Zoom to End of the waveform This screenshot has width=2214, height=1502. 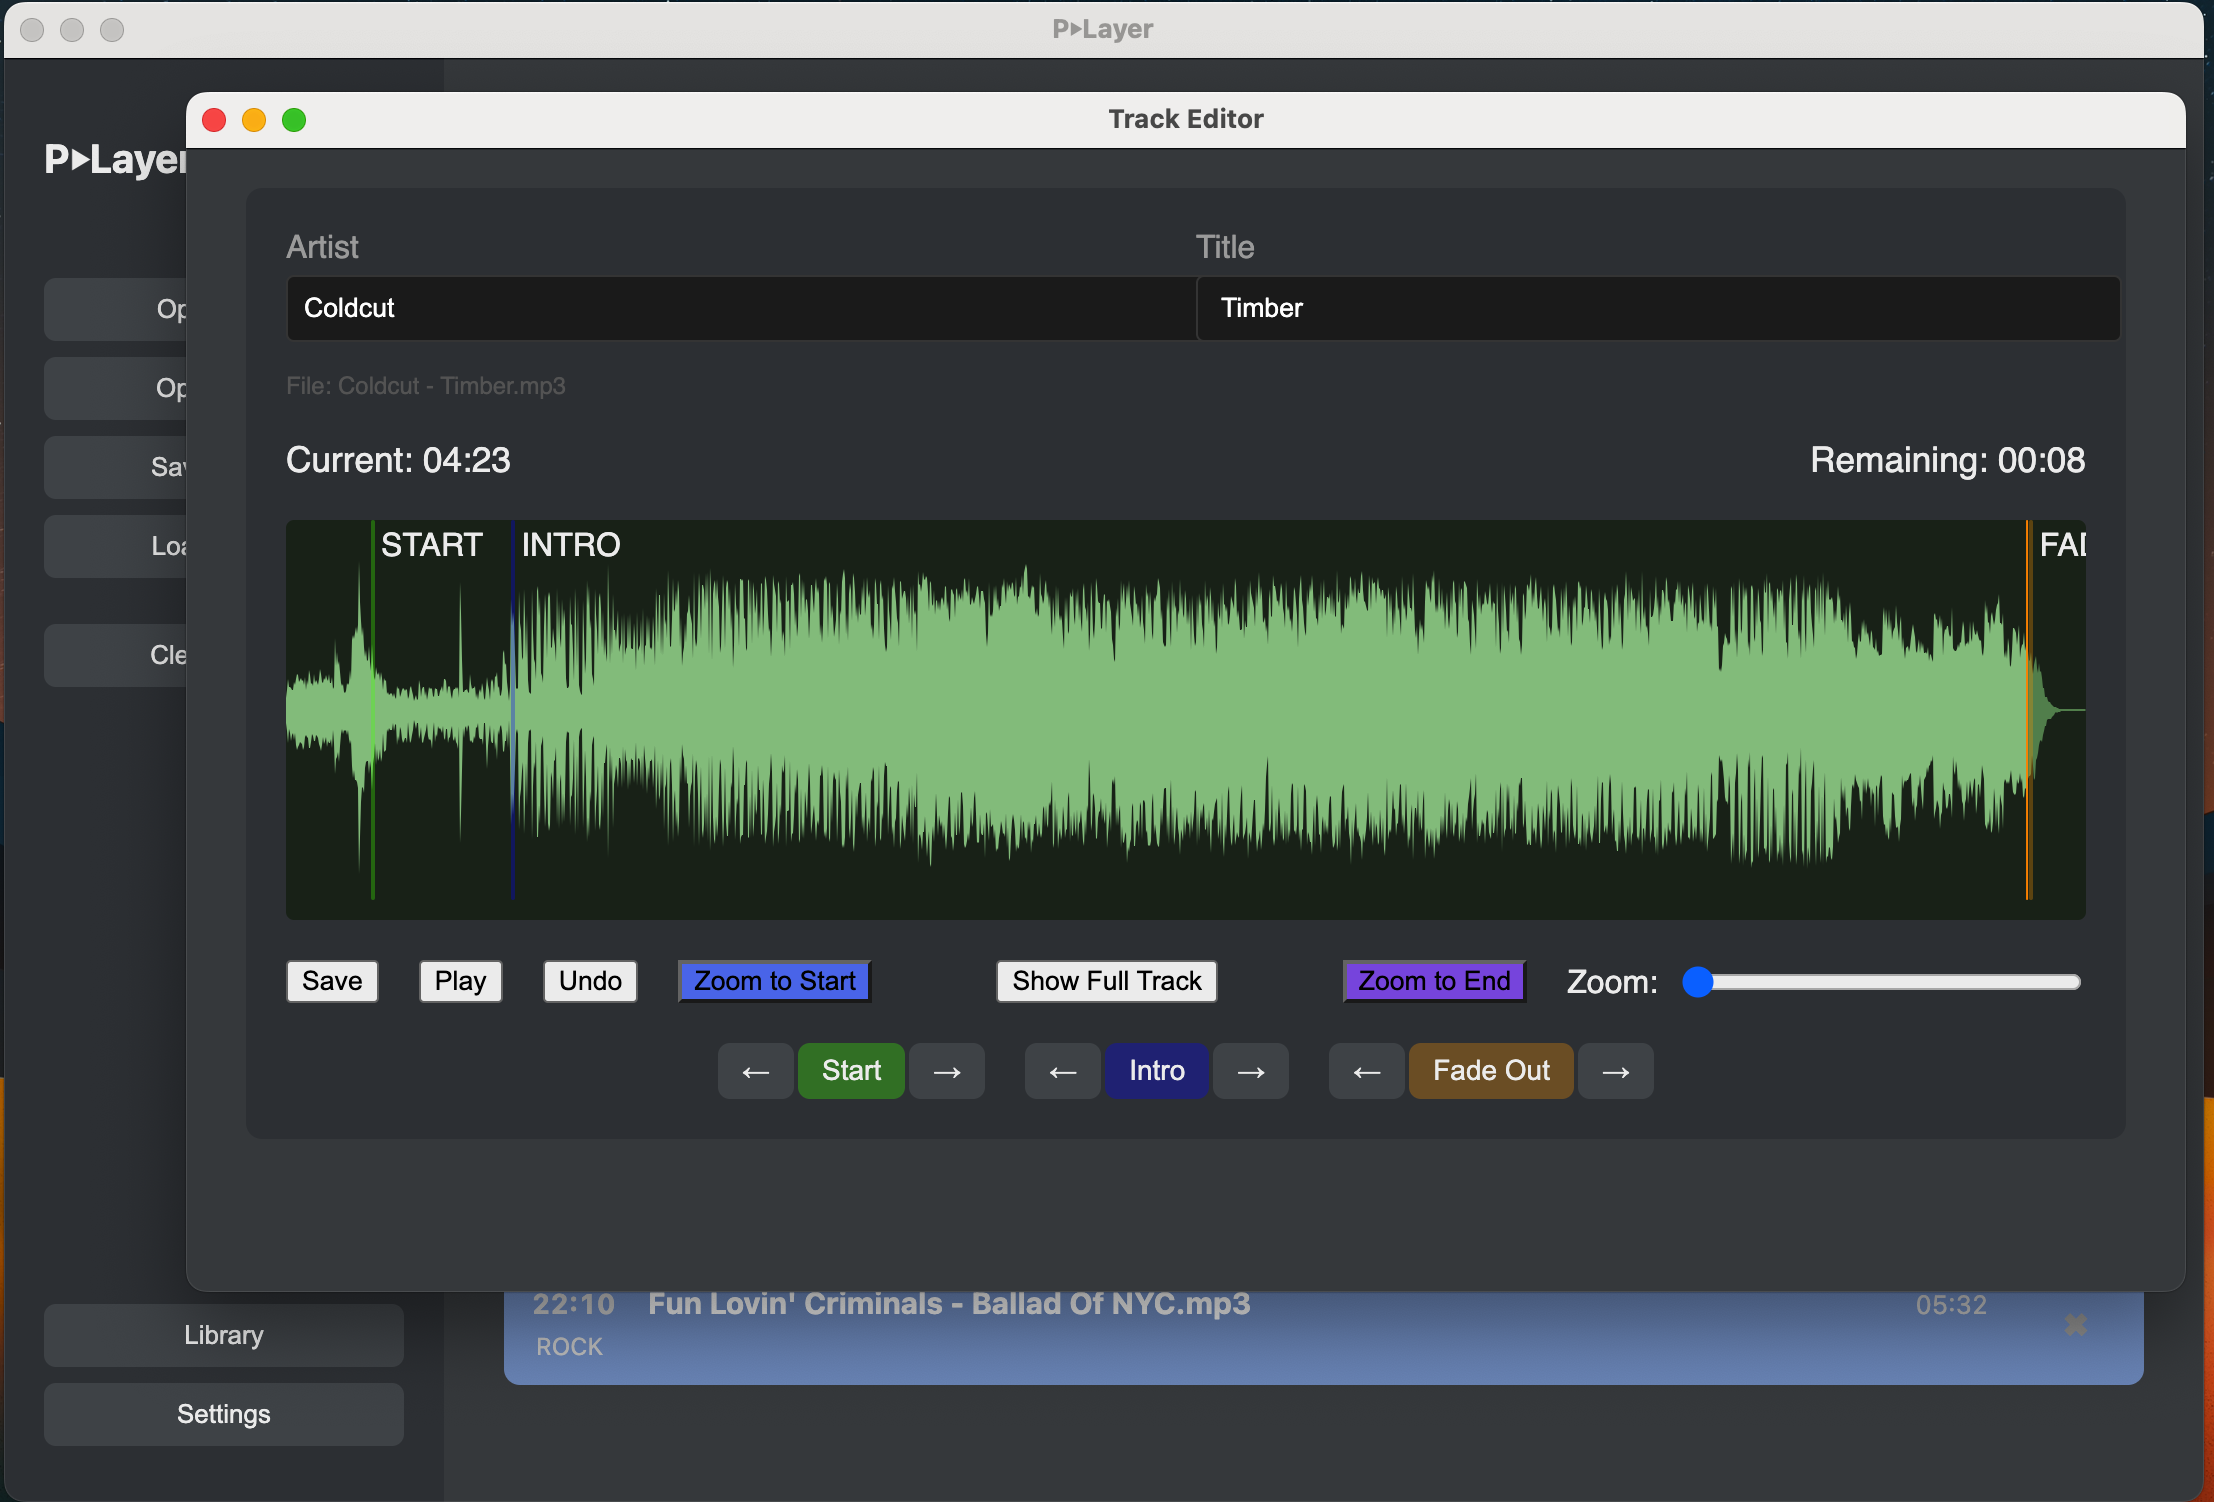pyautogui.click(x=1433, y=980)
